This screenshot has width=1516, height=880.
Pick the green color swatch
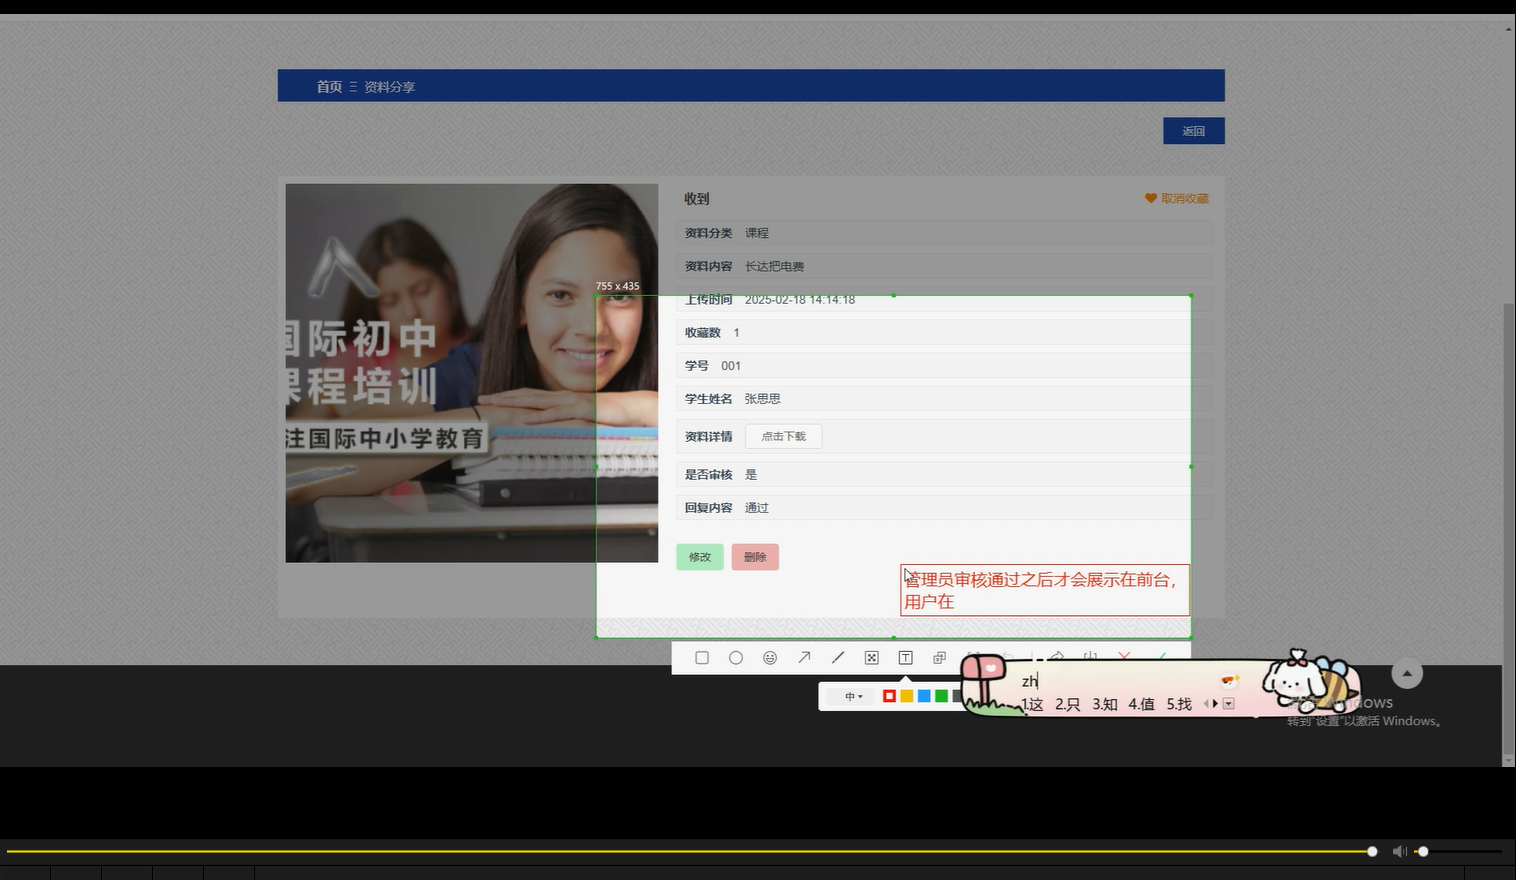941,696
